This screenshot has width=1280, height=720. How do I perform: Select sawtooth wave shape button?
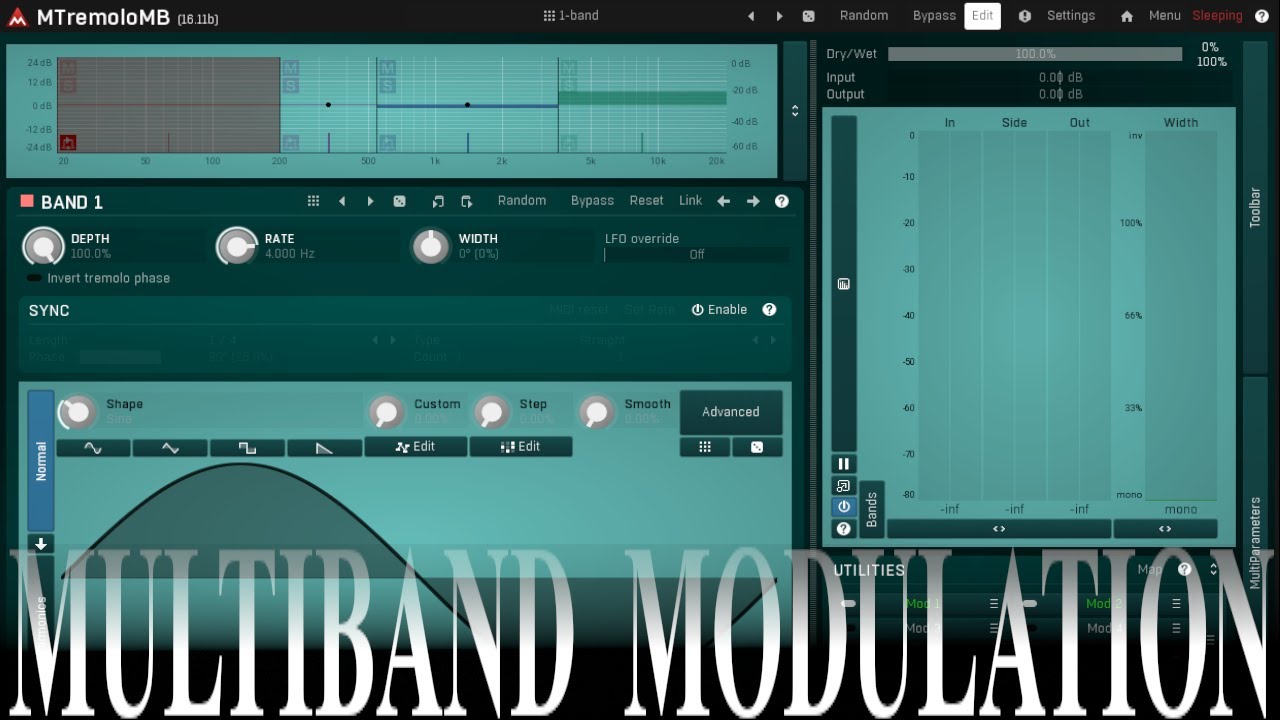coord(324,447)
